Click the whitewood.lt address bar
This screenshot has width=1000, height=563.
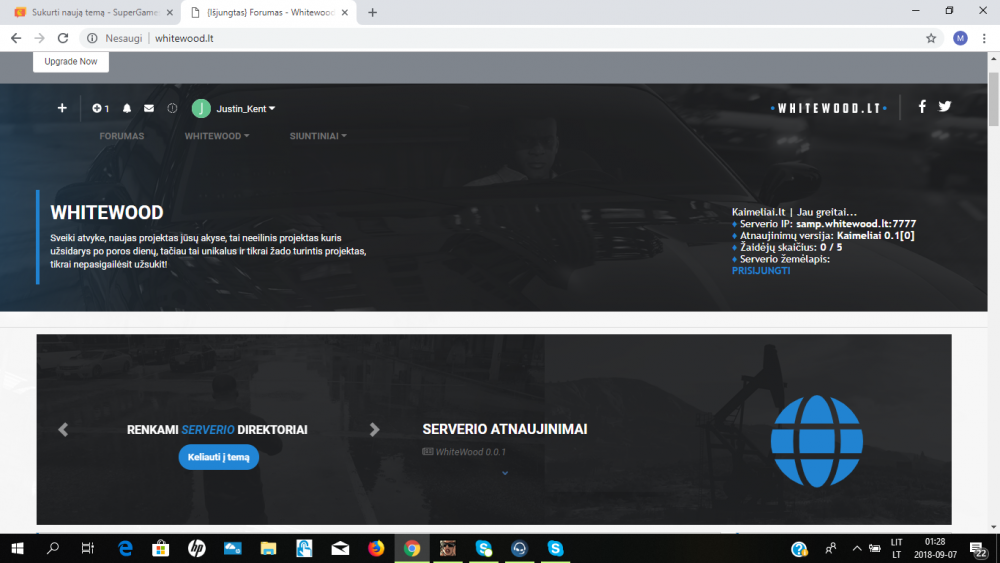point(504,38)
